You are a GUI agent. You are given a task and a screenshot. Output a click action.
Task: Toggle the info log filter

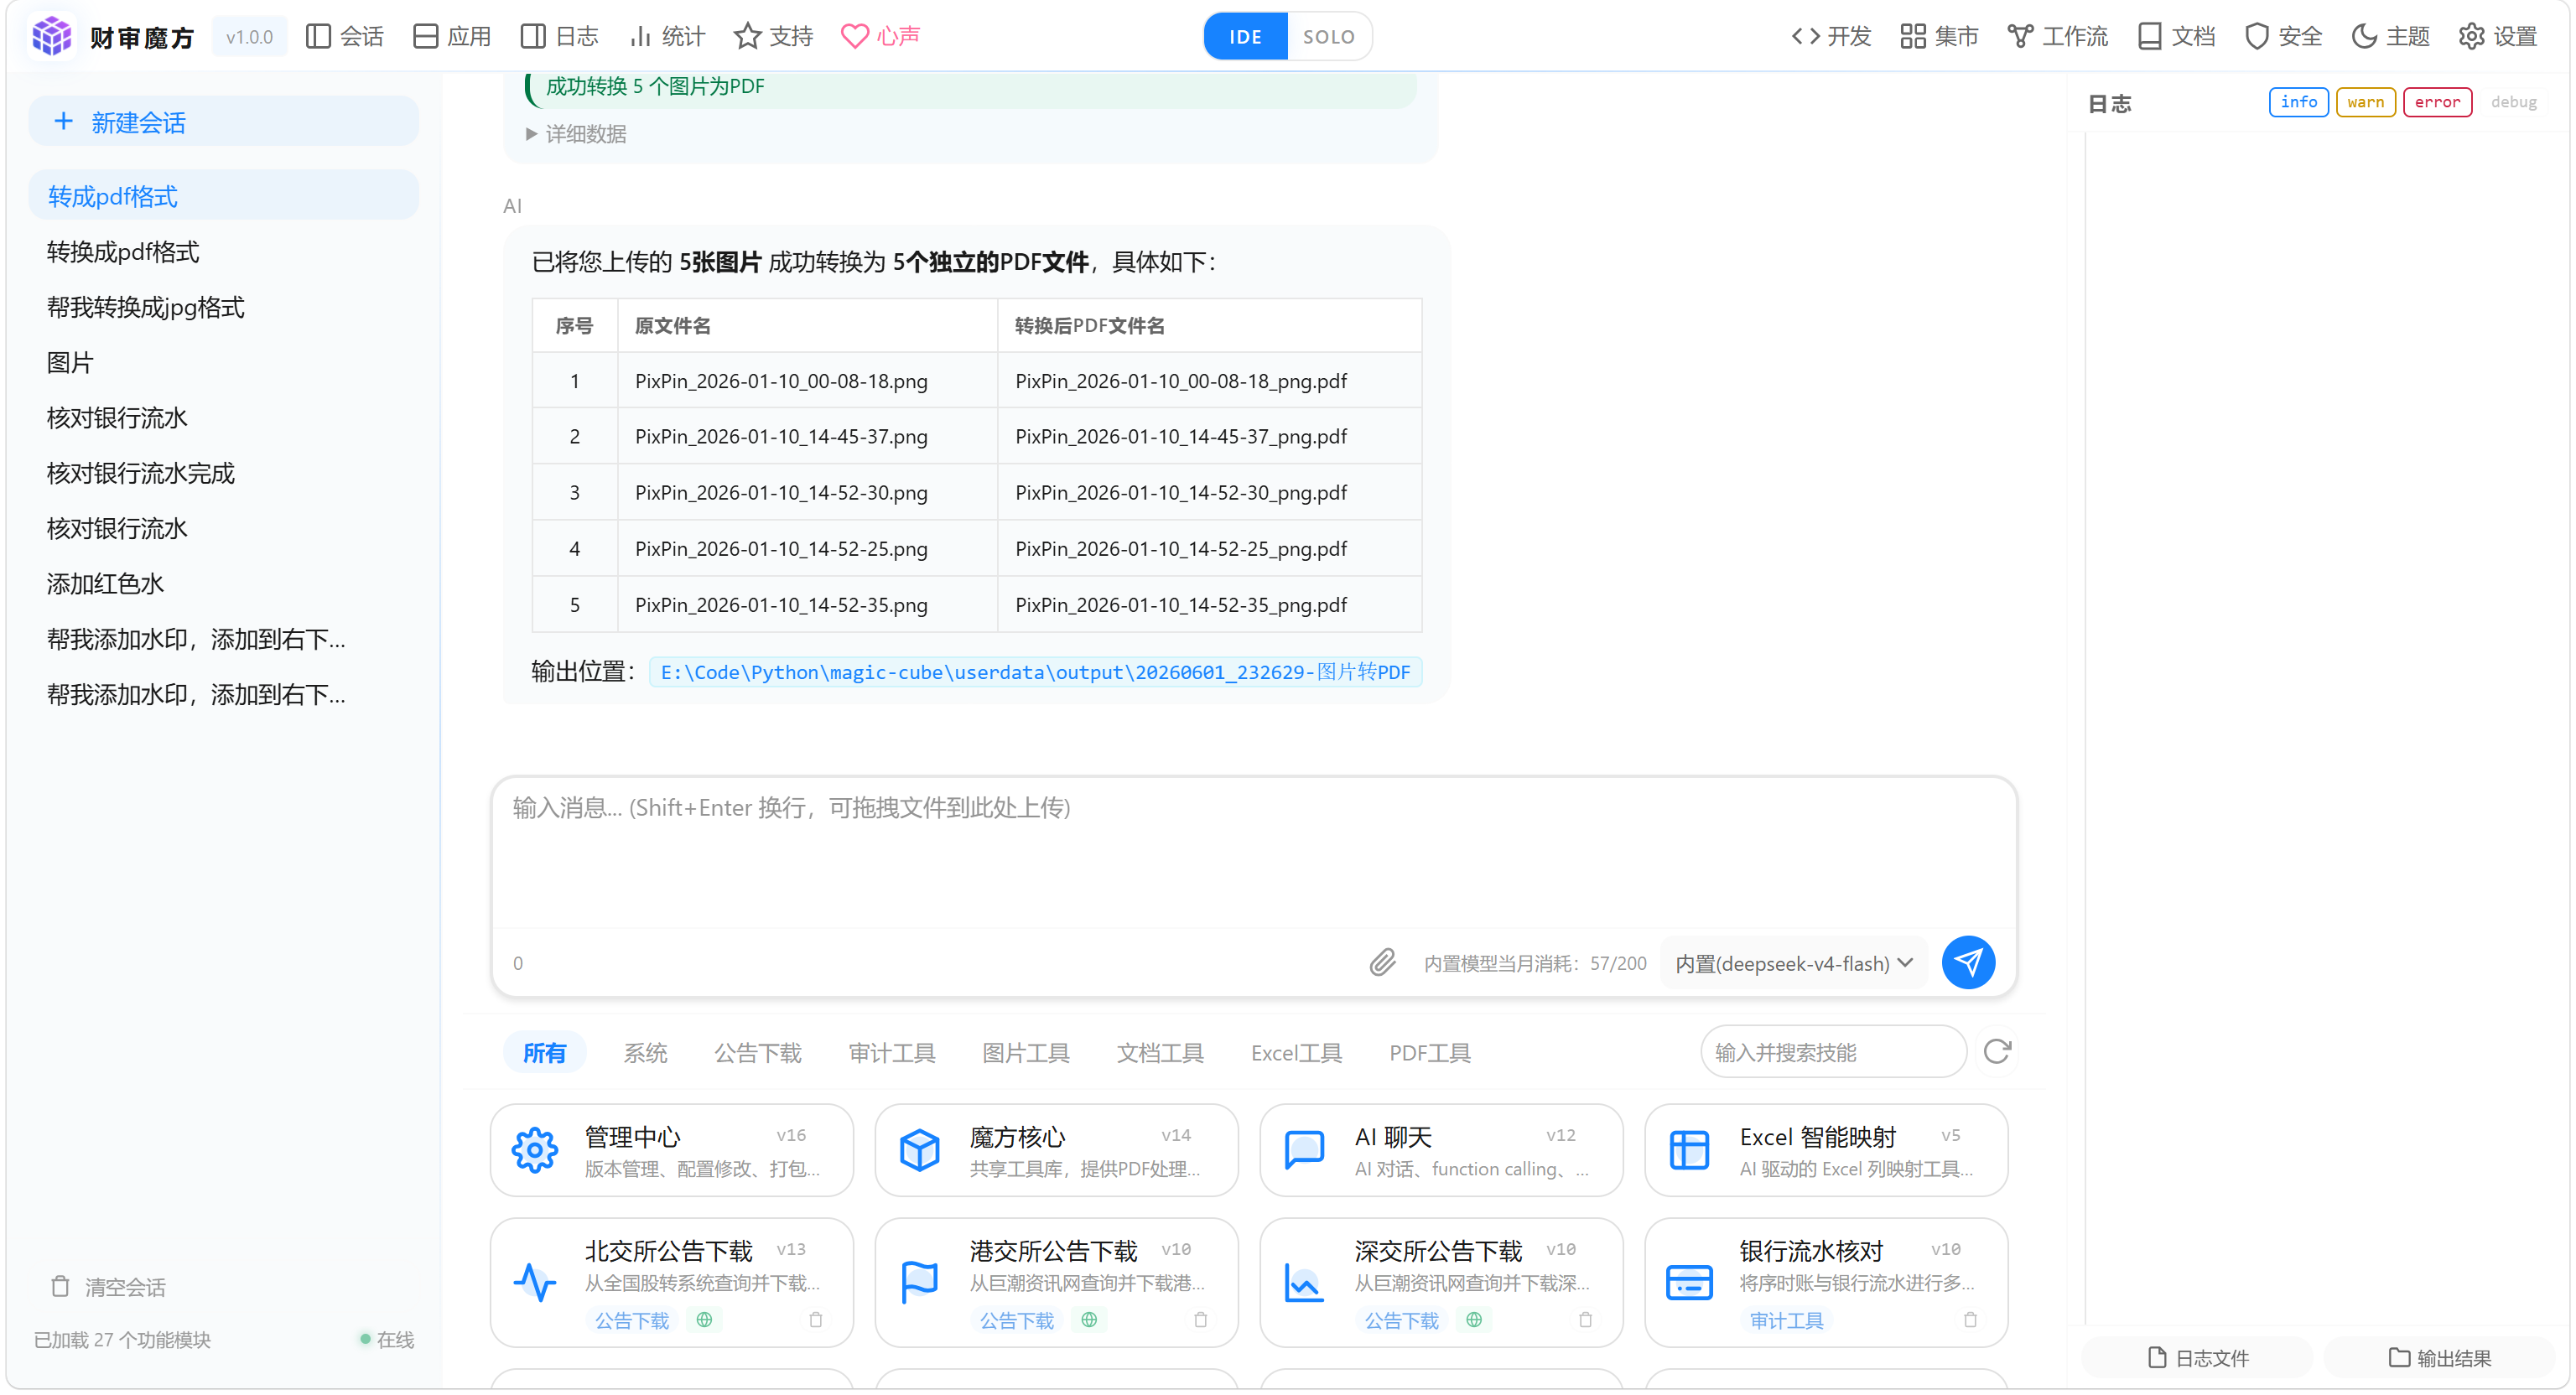tap(2298, 102)
